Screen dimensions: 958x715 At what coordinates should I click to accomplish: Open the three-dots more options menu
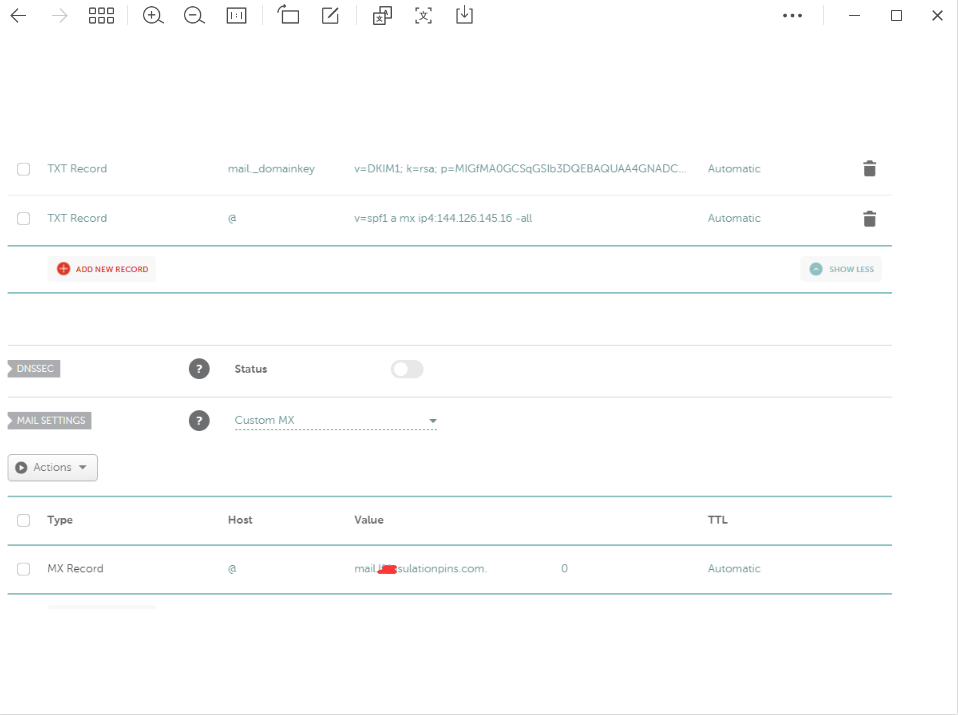pos(792,15)
